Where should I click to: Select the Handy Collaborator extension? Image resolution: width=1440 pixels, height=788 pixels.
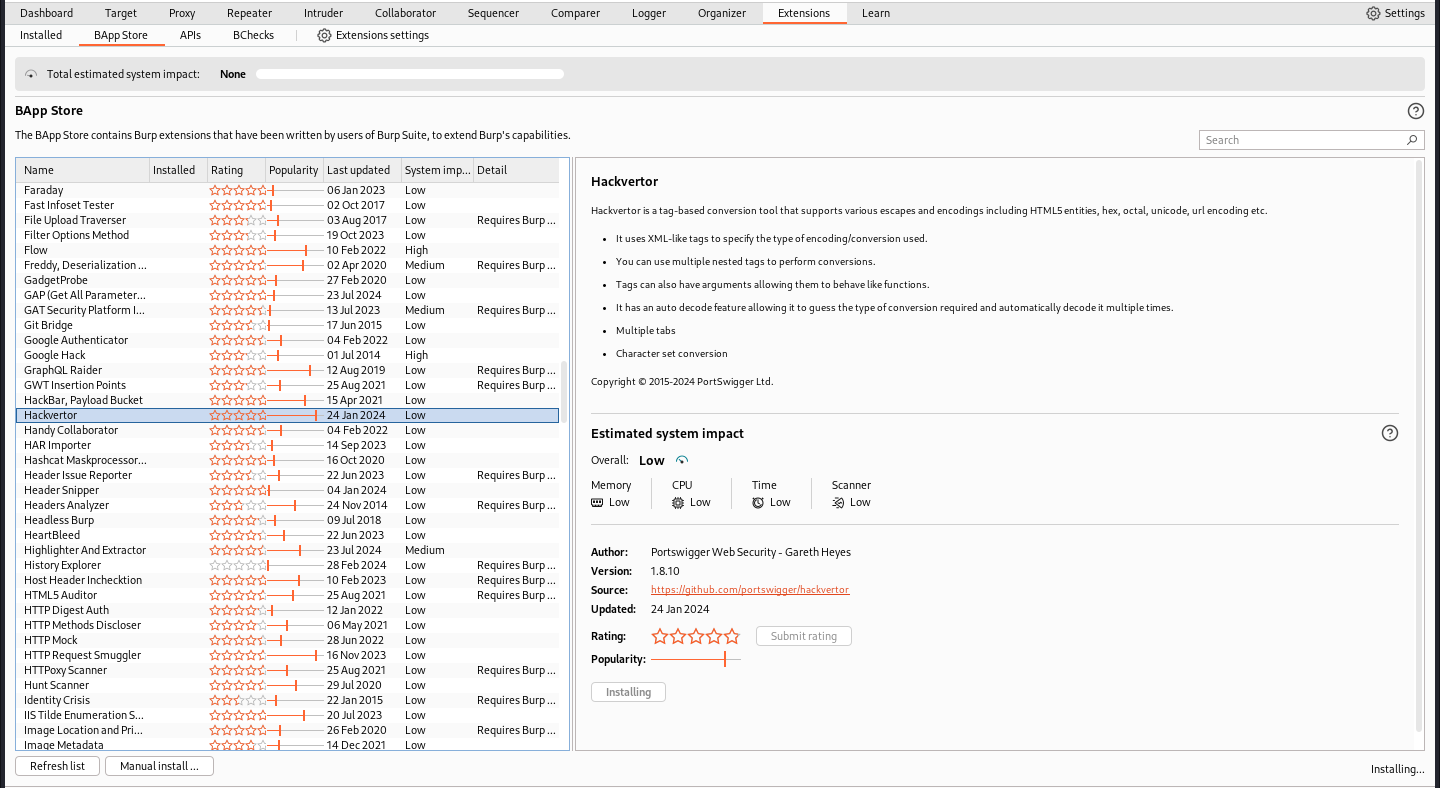click(288, 430)
